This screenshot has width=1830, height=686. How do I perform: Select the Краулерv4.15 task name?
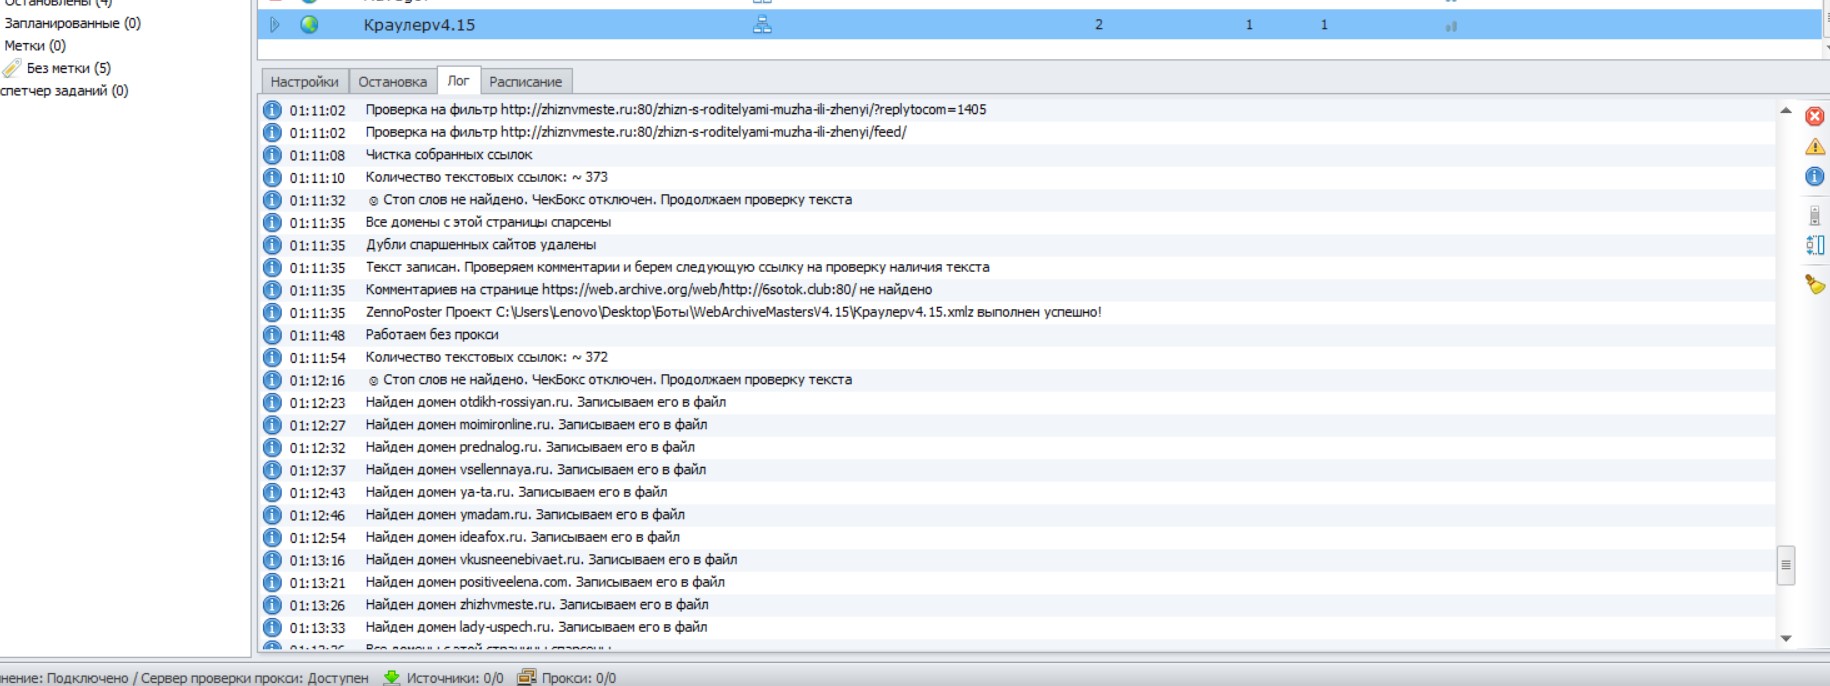[419, 25]
